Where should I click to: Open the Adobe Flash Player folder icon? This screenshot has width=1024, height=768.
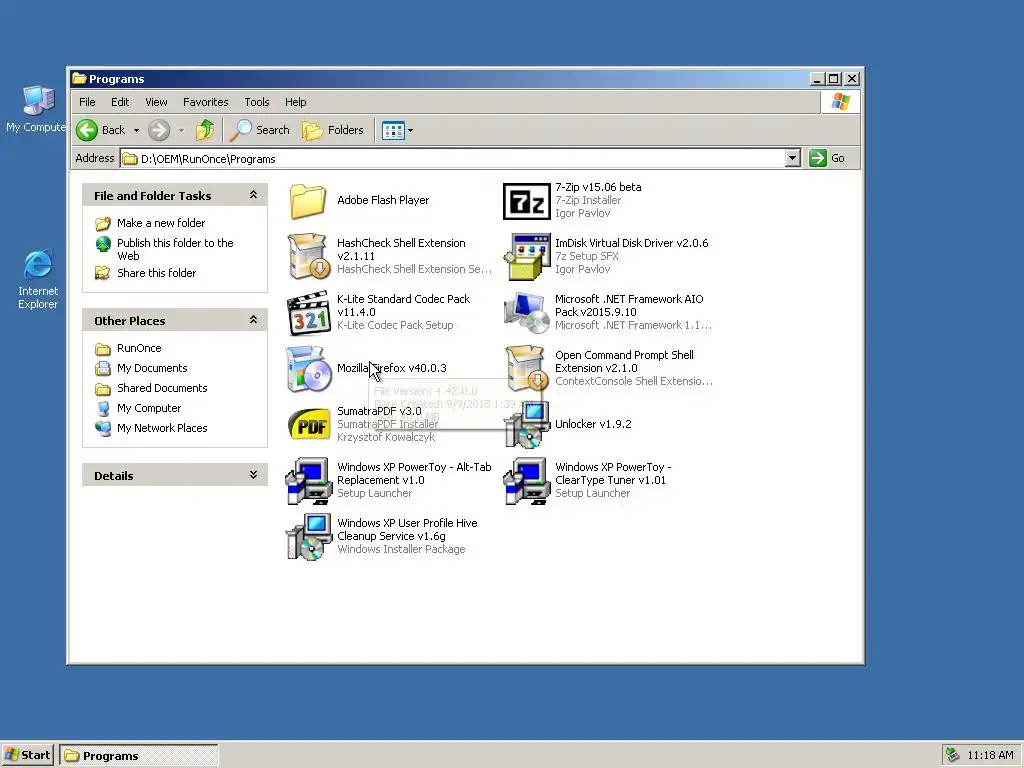(308, 200)
